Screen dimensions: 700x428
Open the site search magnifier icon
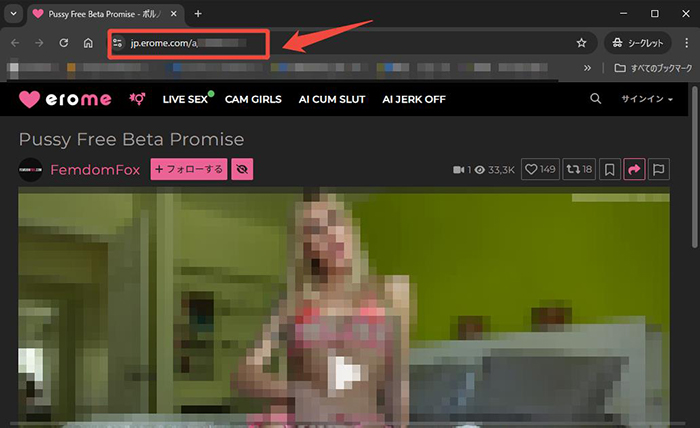point(596,99)
